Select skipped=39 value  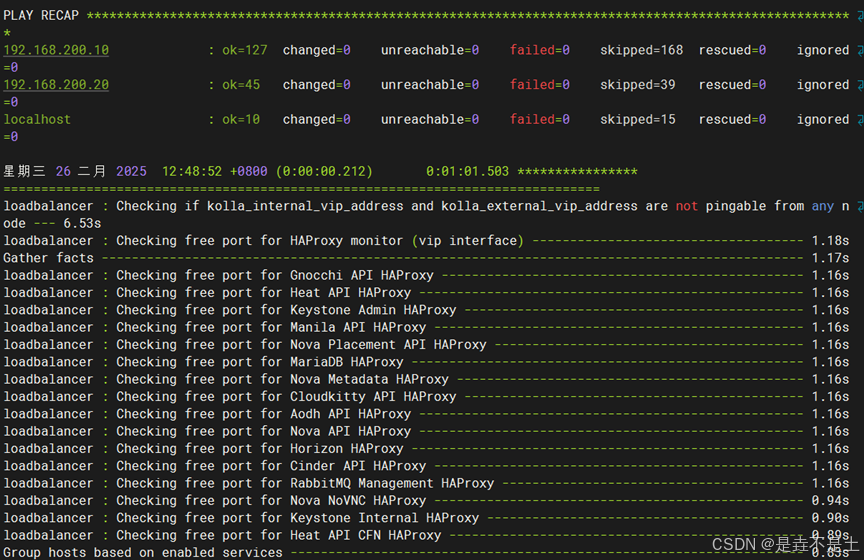click(638, 85)
